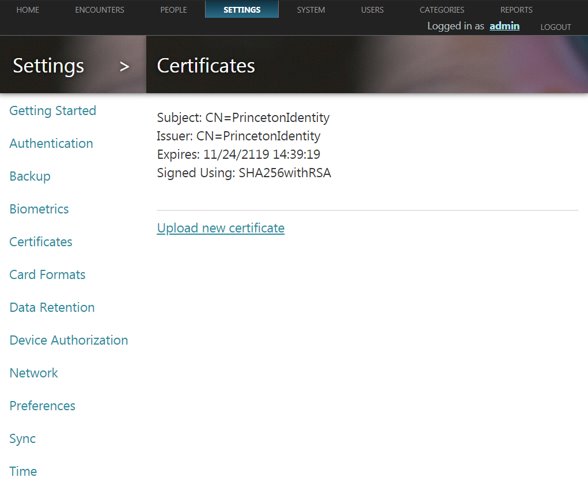This screenshot has width=588, height=485.
Task: Go to Data Retention settings
Action: click(52, 308)
